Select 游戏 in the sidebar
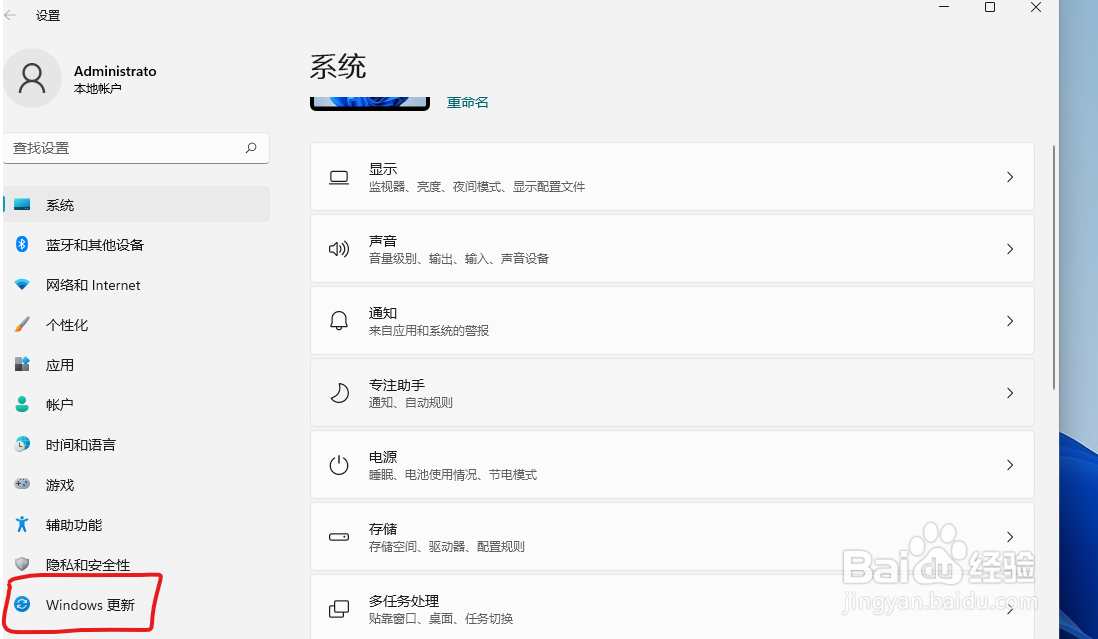This screenshot has height=639, width=1098. pos(60,485)
